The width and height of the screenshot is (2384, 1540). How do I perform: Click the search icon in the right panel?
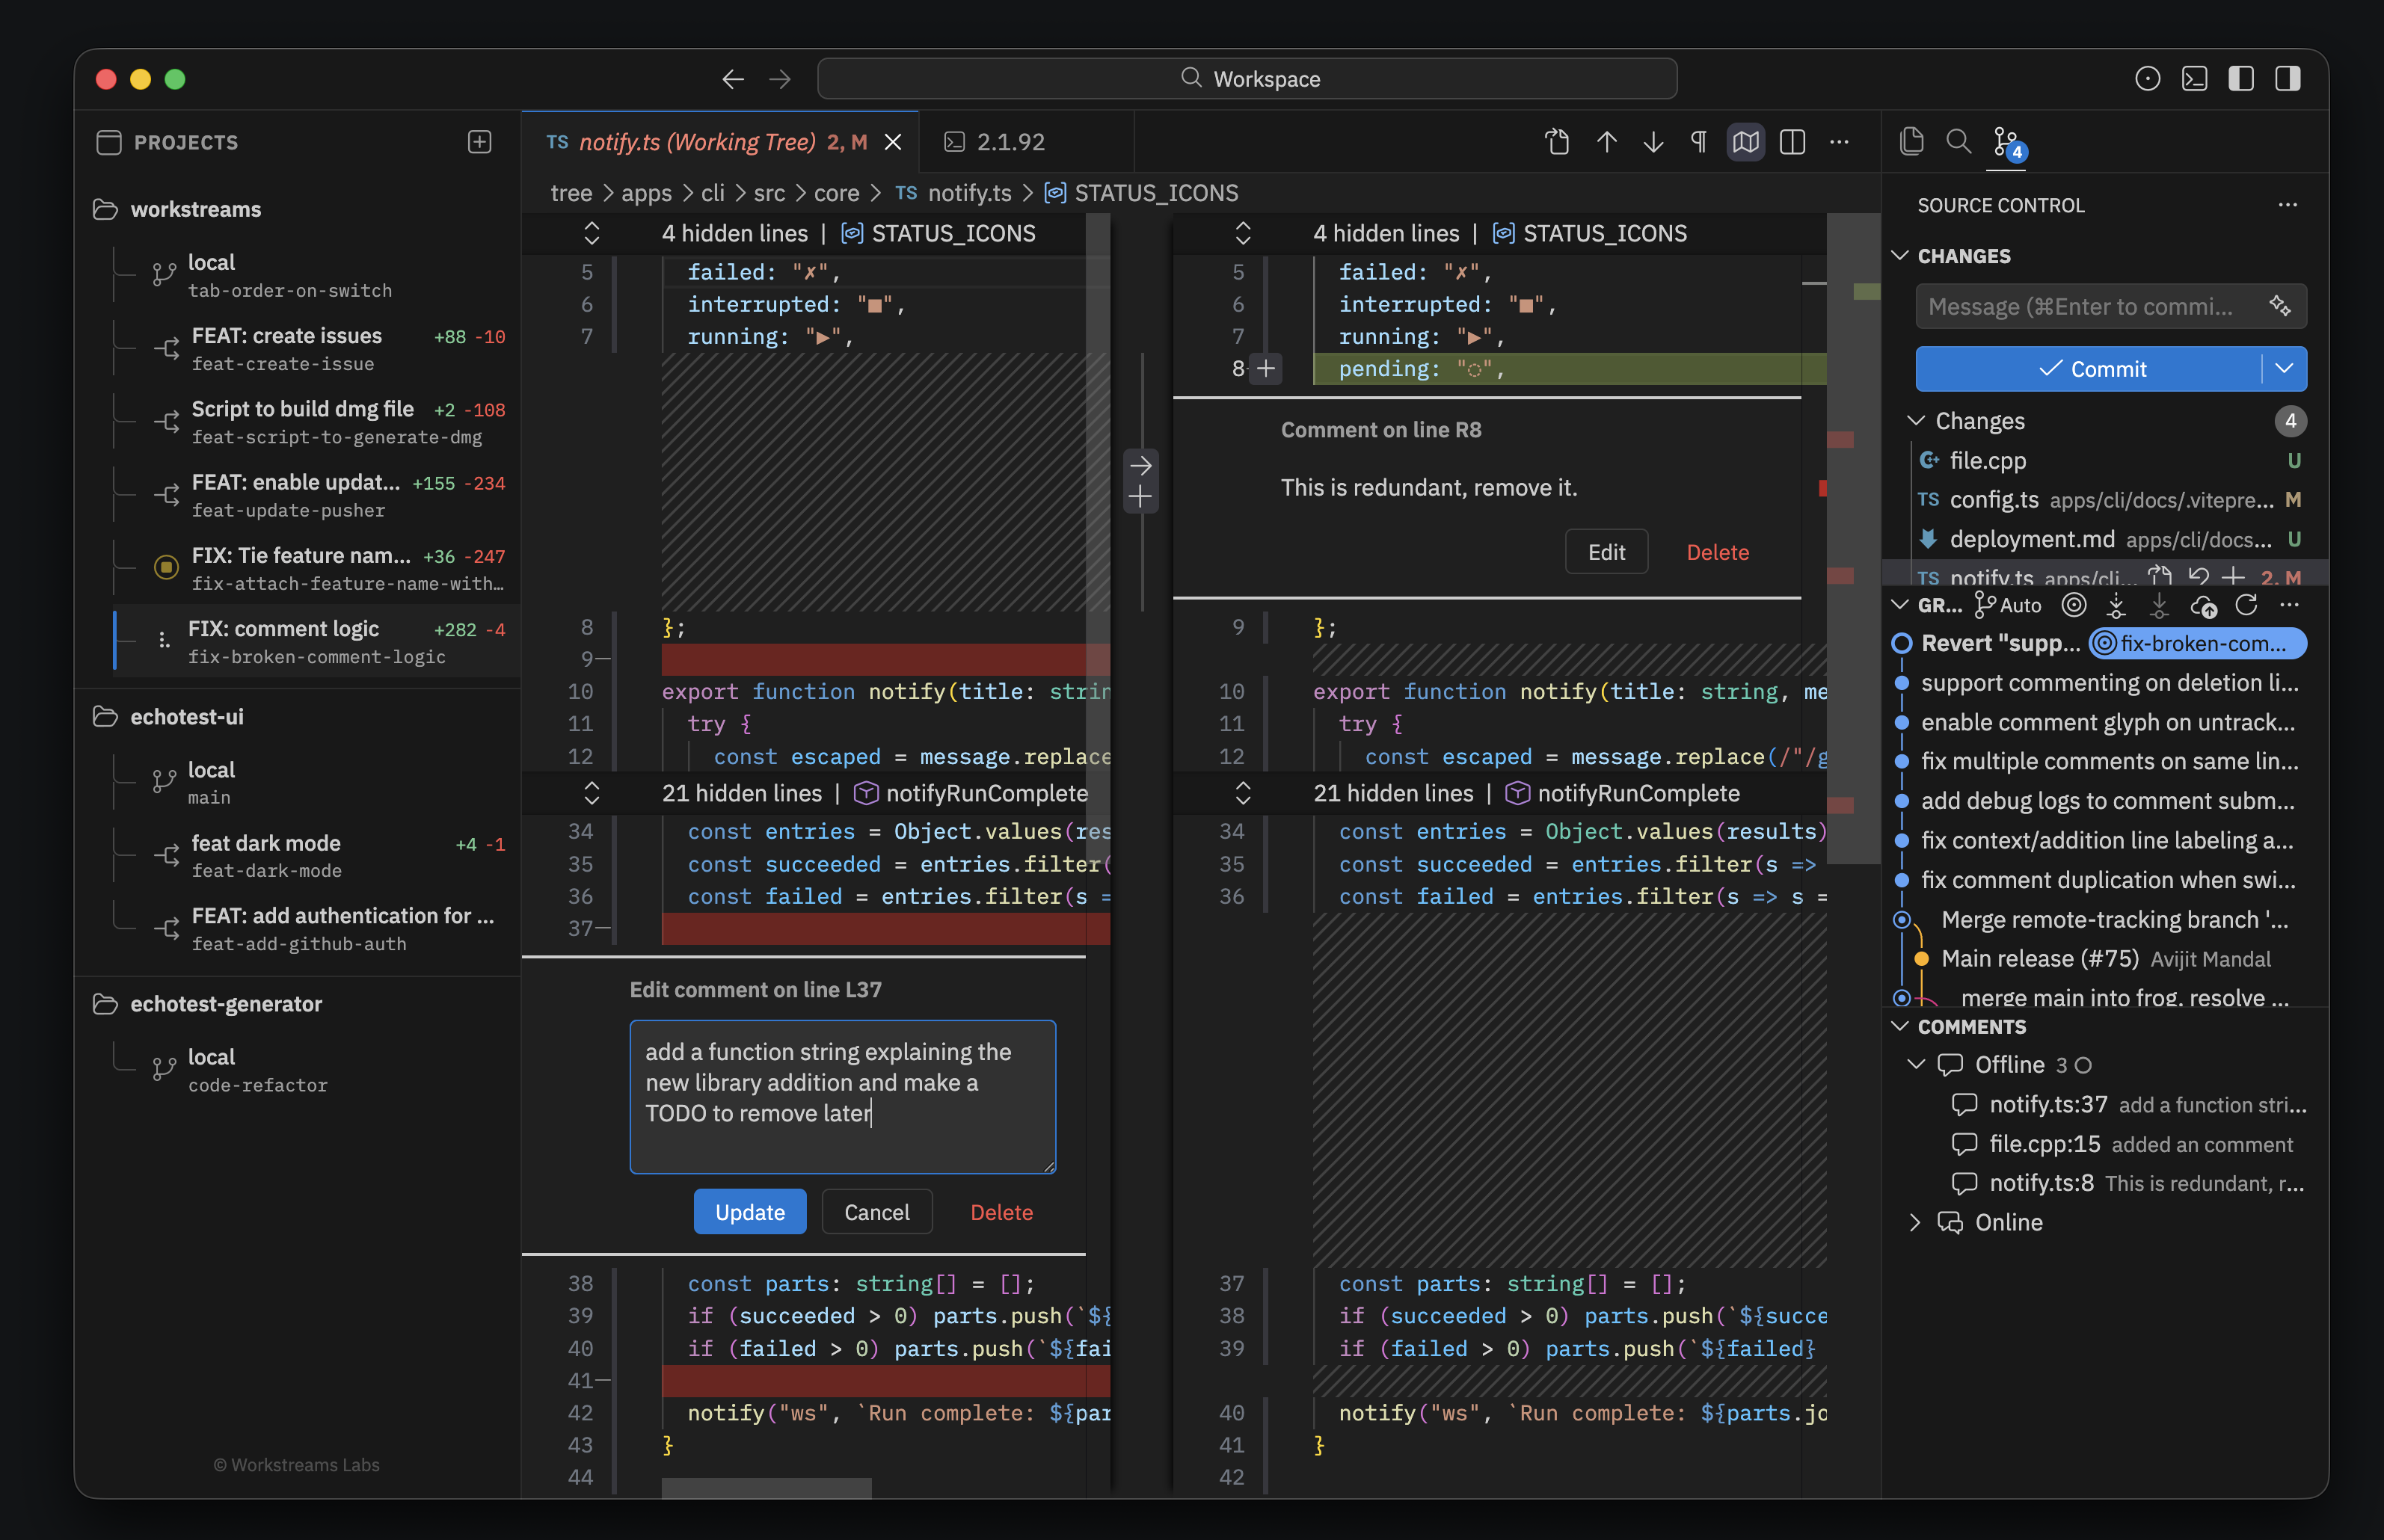pos(1958,141)
